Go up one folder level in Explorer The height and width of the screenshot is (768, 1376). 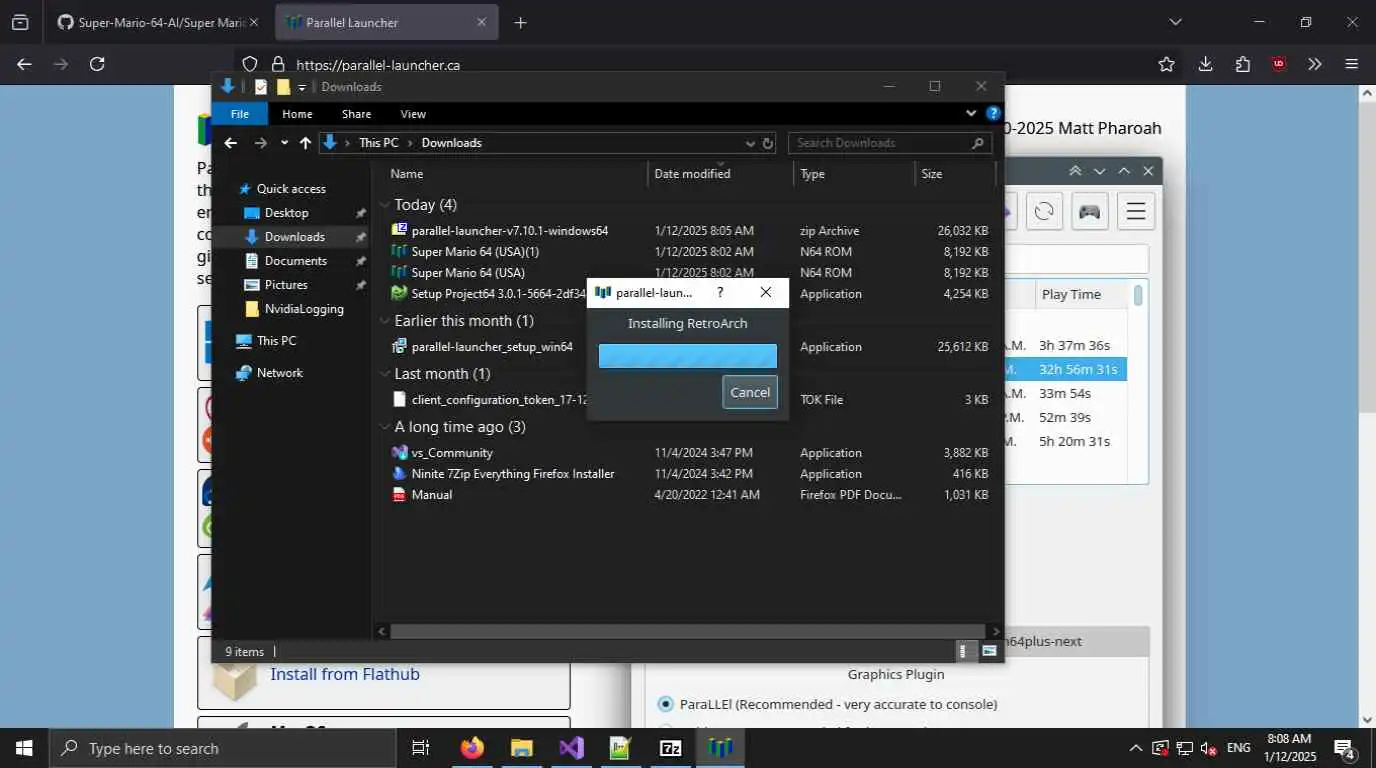tap(305, 143)
